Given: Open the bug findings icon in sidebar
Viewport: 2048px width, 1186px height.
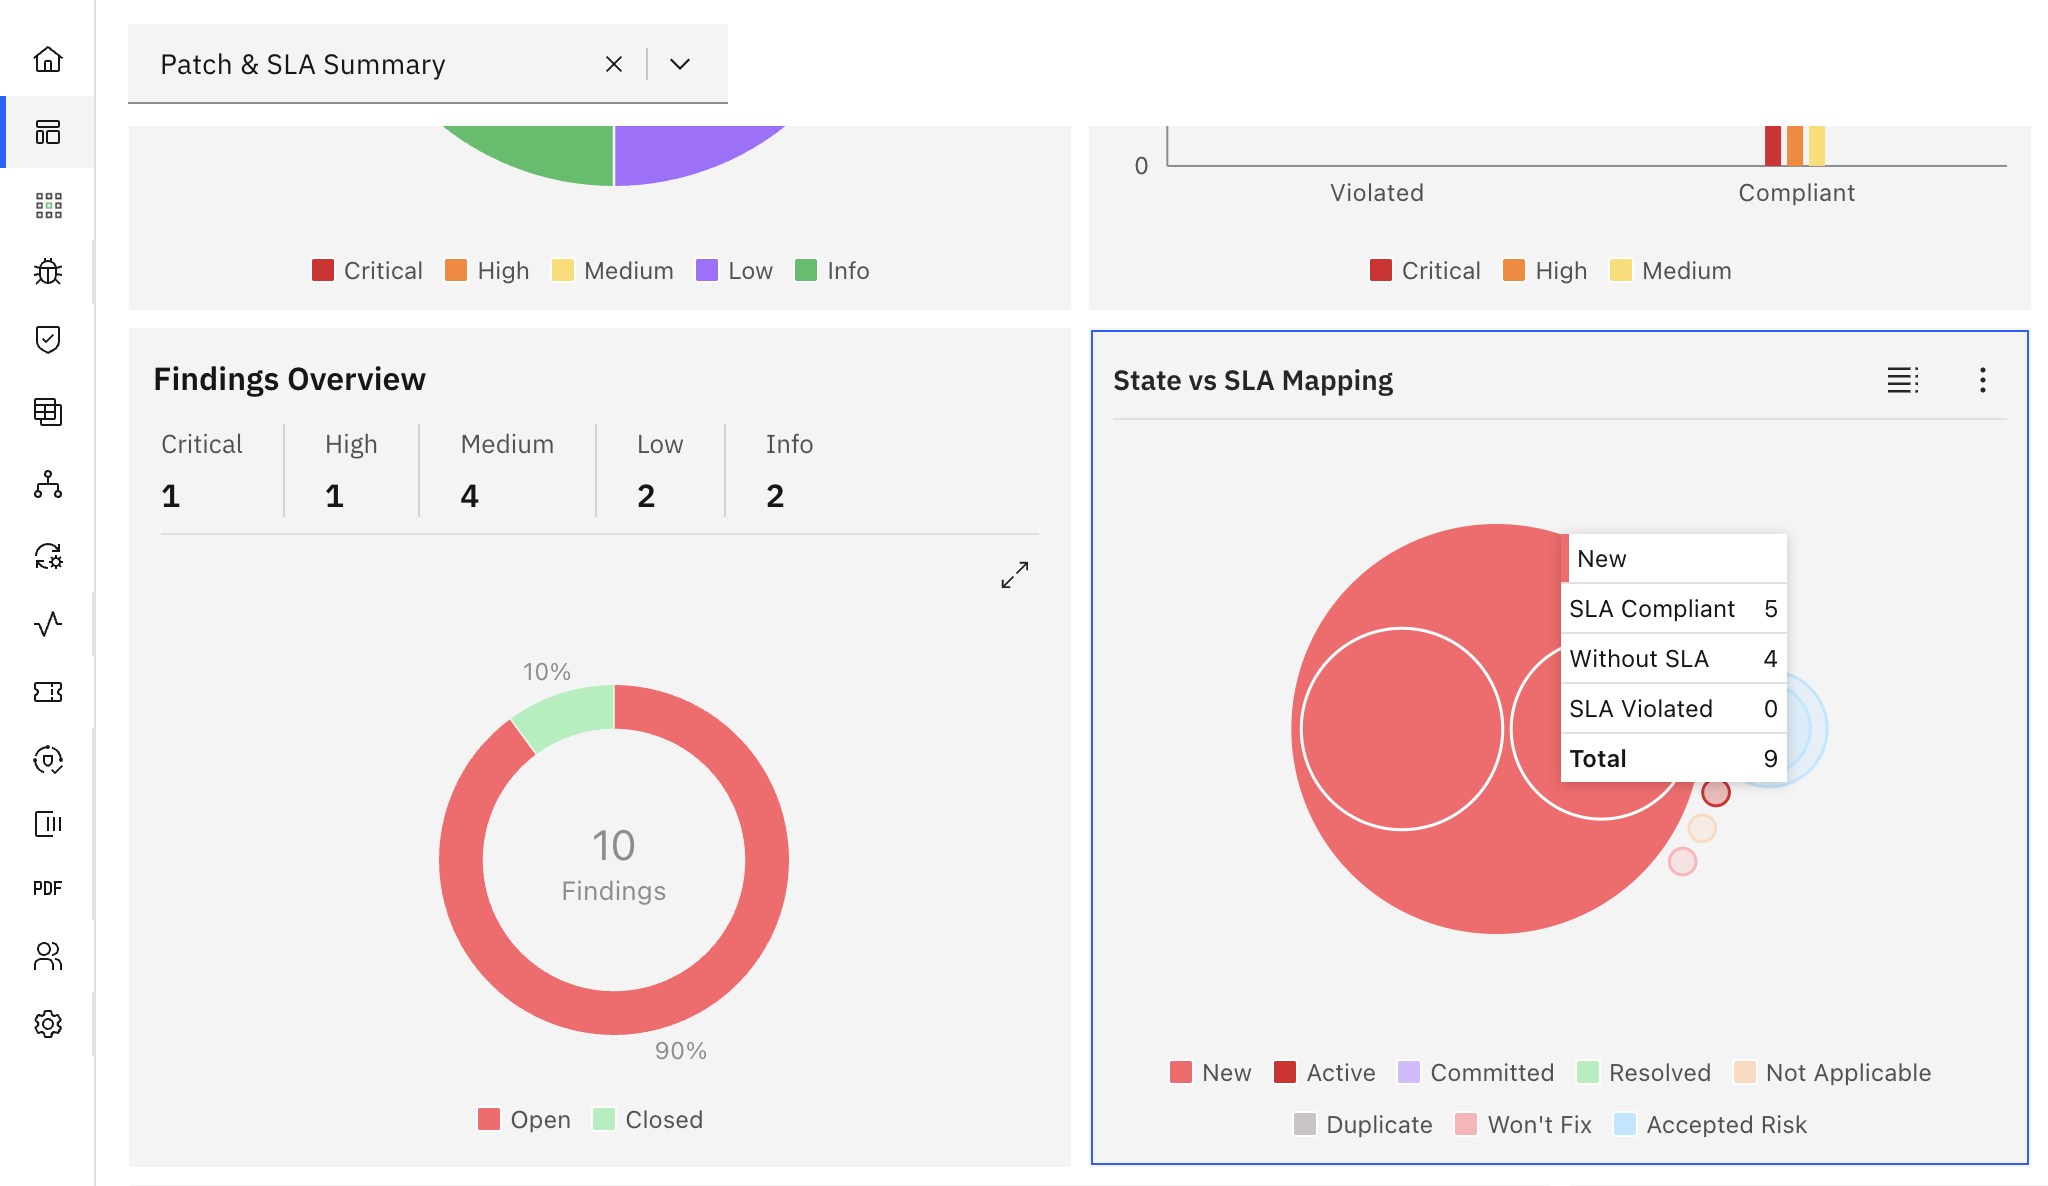Looking at the screenshot, I should coord(48,272).
